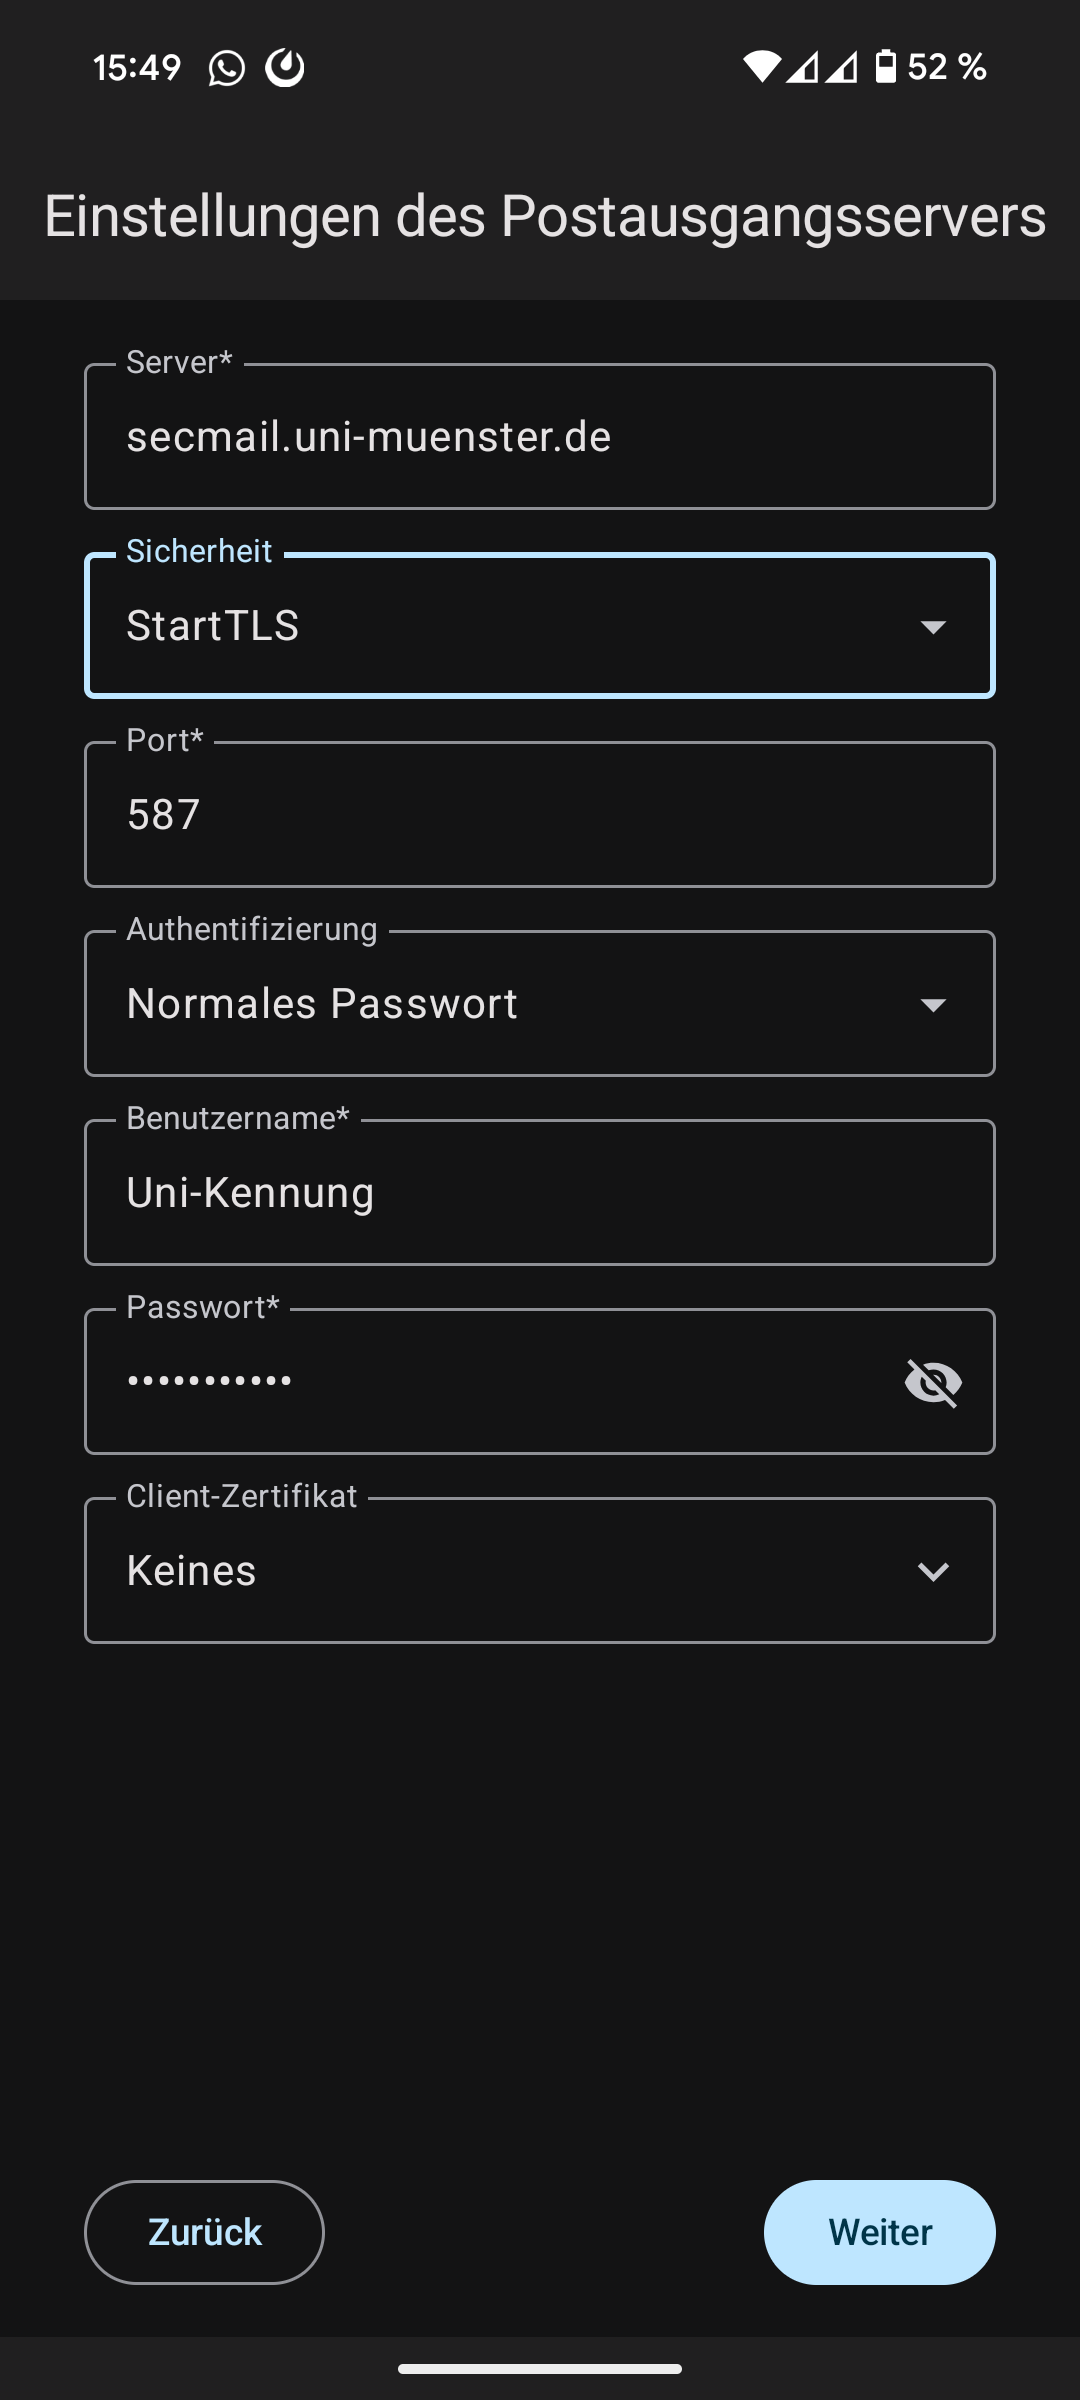This screenshot has height=2400, width=1080.
Task: Tap the circular timer notification icon
Action: 285,68
